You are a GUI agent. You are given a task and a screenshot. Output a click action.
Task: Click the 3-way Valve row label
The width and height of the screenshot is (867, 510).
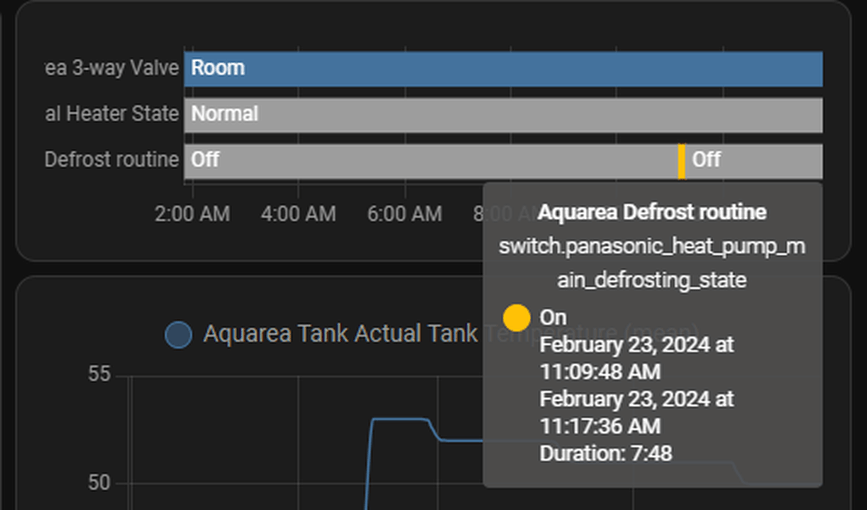pyautogui.click(x=112, y=68)
